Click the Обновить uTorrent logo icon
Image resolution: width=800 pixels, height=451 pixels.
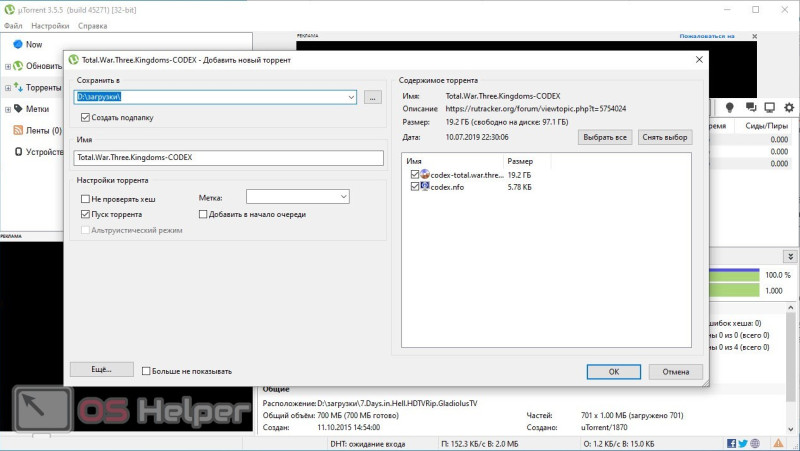(x=18, y=66)
